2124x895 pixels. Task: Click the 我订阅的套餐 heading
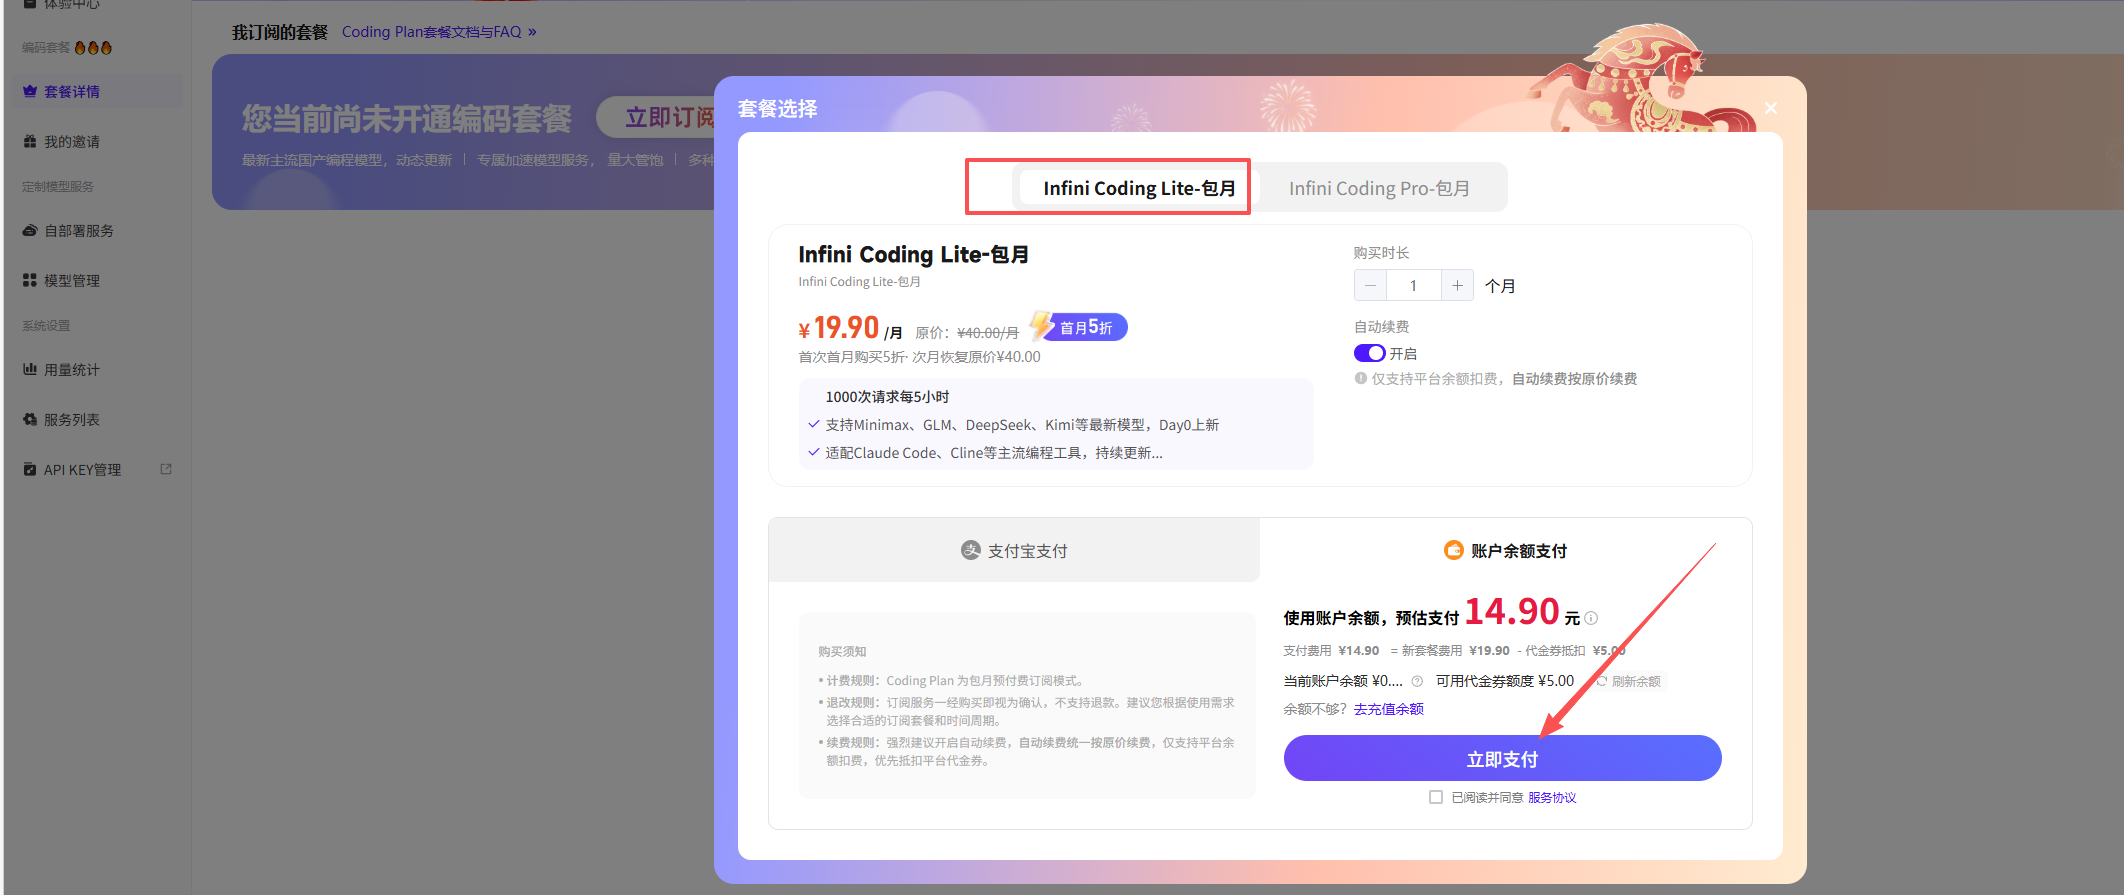pyautogui.click(x=280, y=32)
